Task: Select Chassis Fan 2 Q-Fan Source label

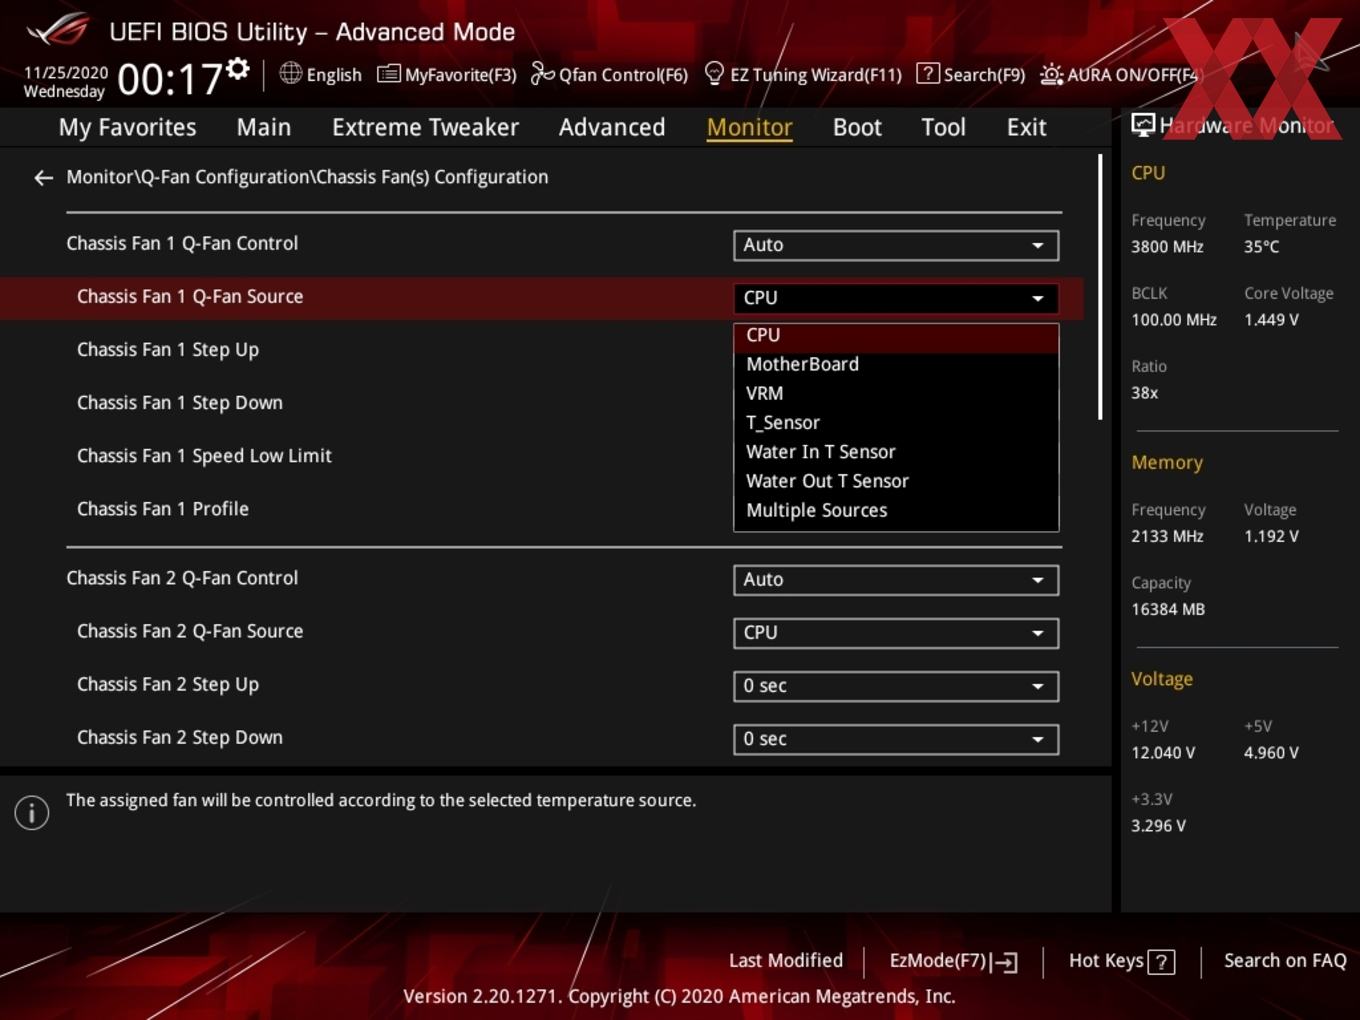Action: point(190,632)
